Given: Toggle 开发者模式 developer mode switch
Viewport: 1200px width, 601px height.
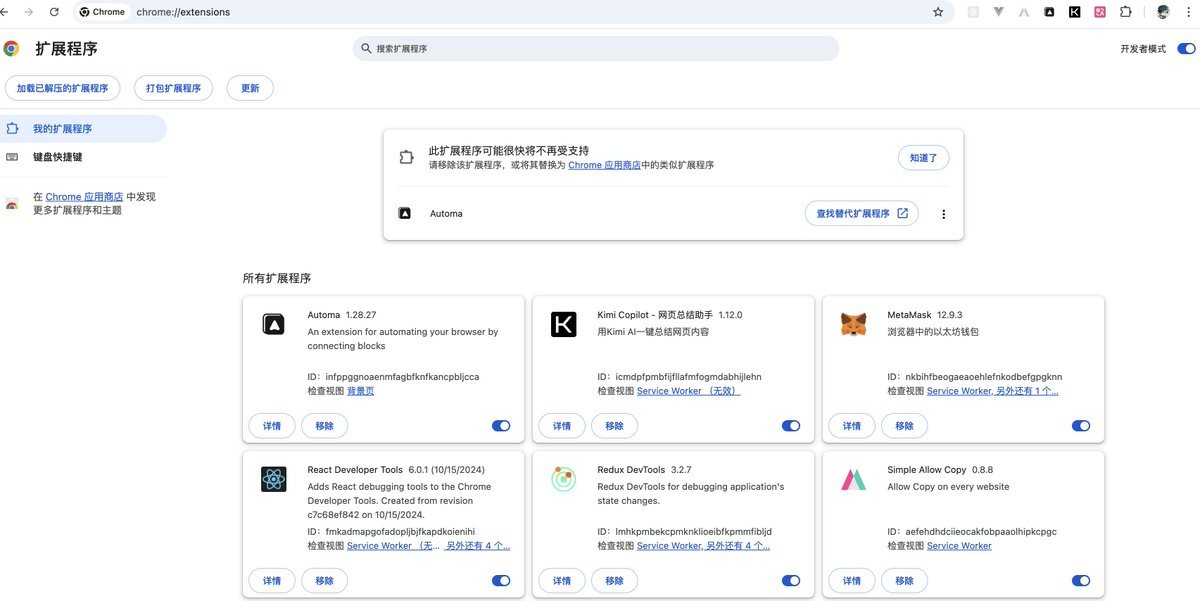Looking at the screenshot, I should [1187, 48].
